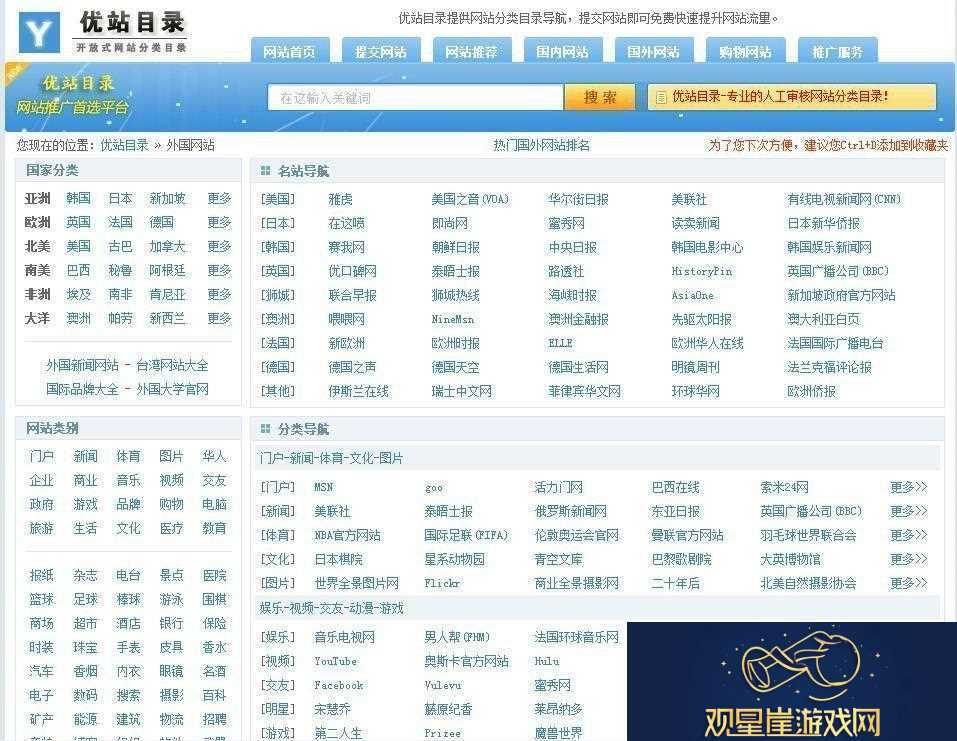
Task: Open the 国内网站 tab
Action: point(563,52)
